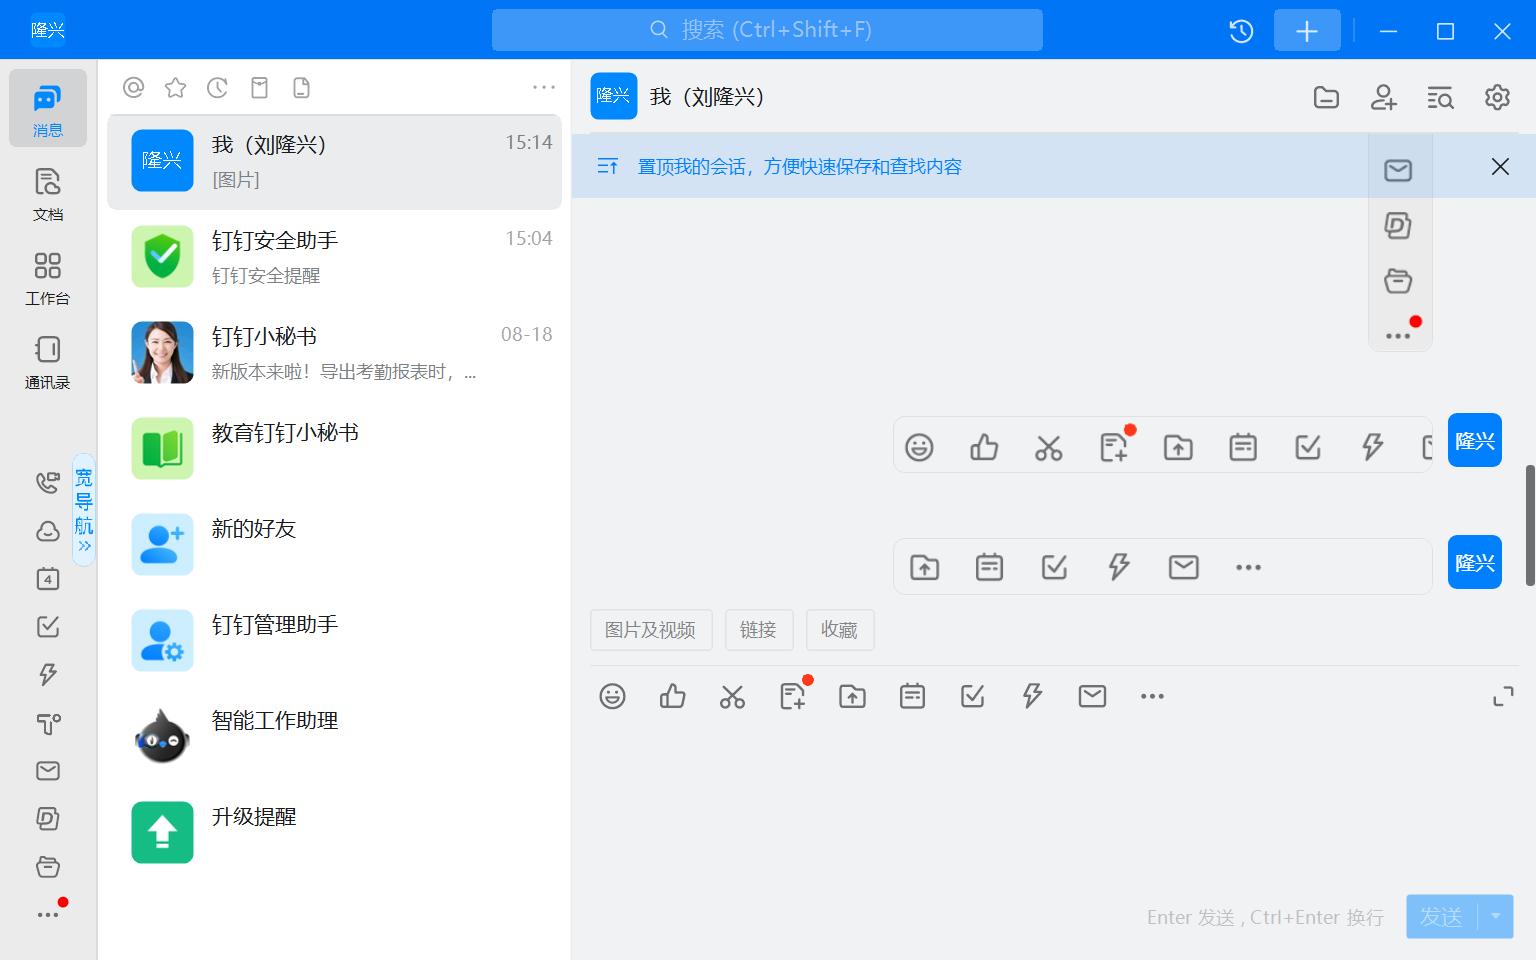Open the 钉钉安全助手 conversation

334,257
